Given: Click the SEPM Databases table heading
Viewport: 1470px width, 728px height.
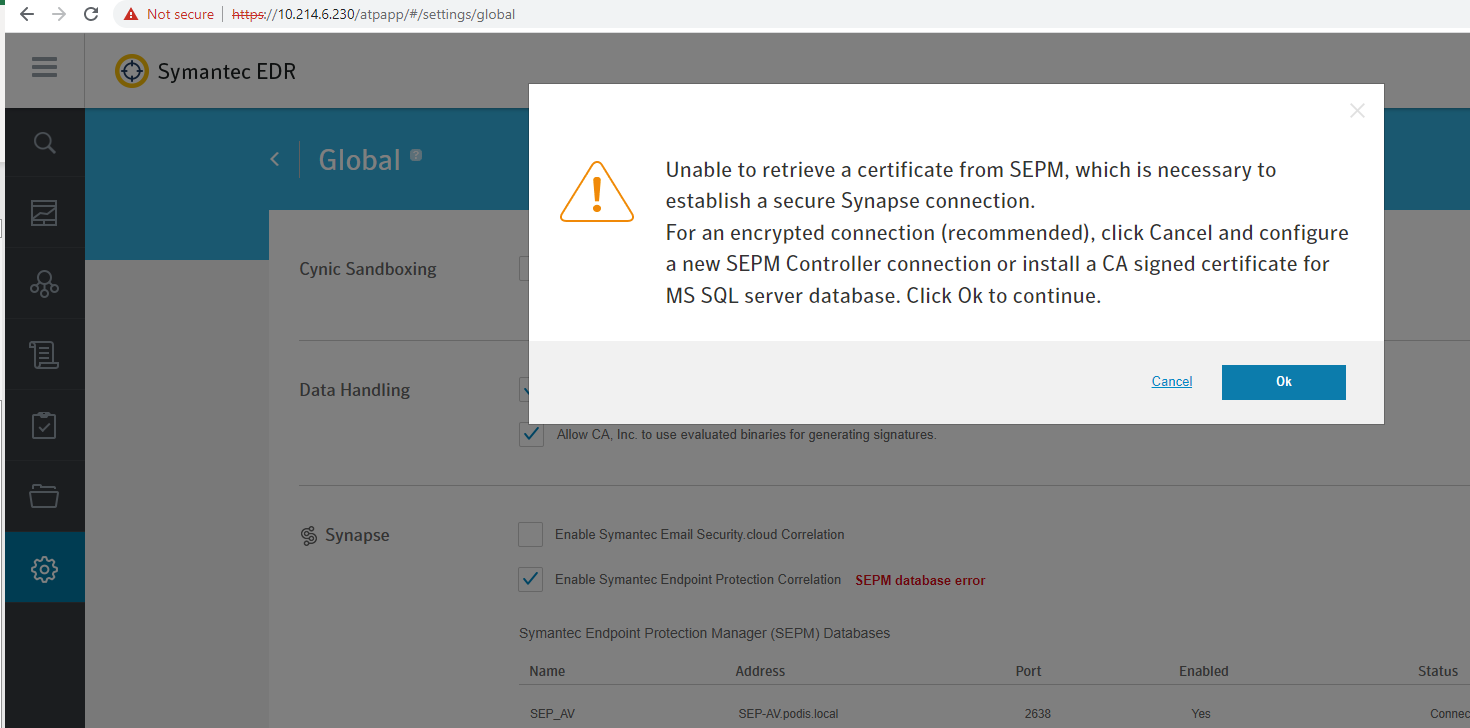Looking at the screenshot, I should tap(705, 633).
